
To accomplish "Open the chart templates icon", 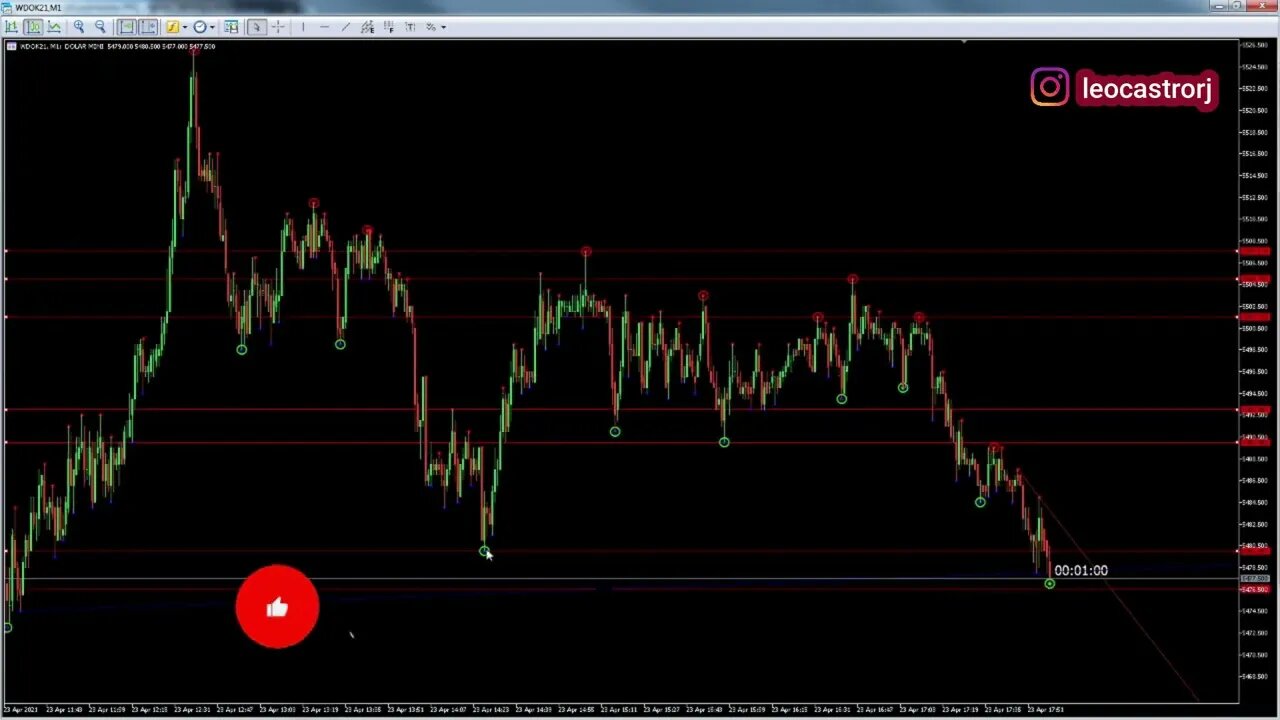I will [231, 27].
